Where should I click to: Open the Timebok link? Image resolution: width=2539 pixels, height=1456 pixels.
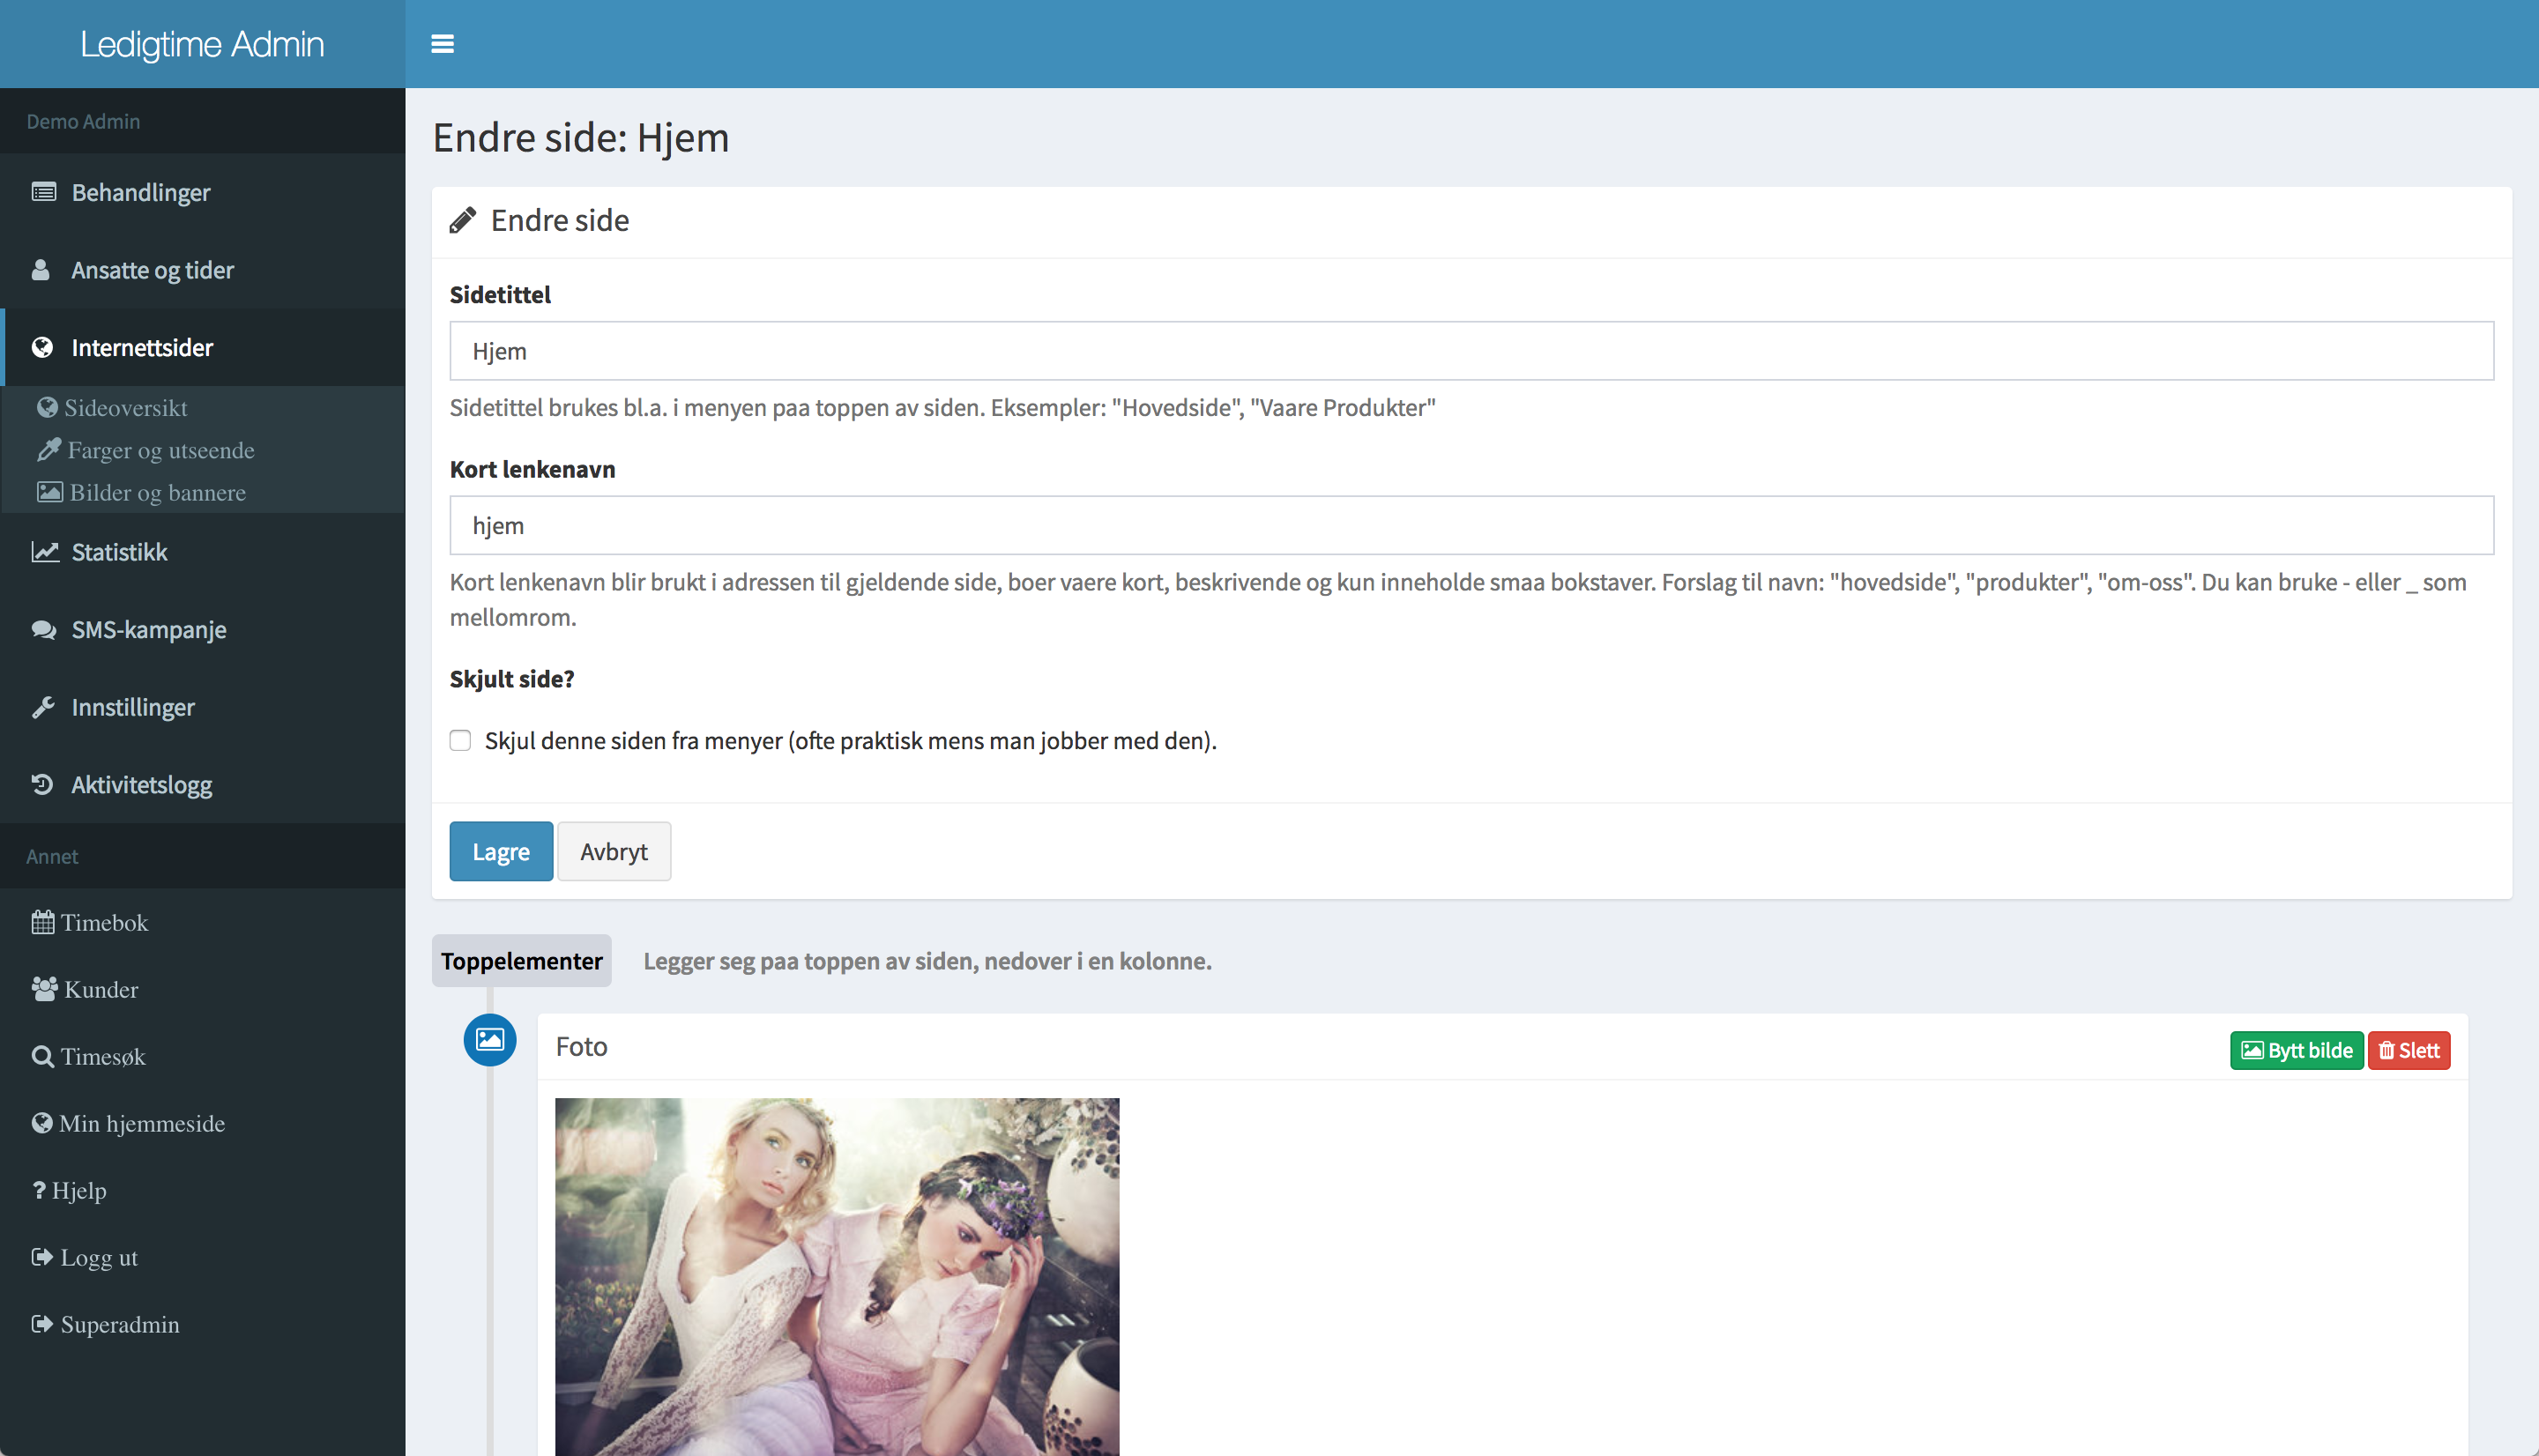coord(104,922)
